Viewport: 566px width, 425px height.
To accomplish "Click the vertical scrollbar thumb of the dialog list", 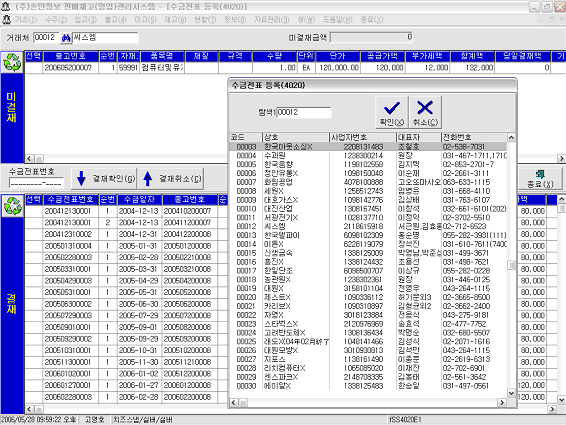I will point(511,265).
